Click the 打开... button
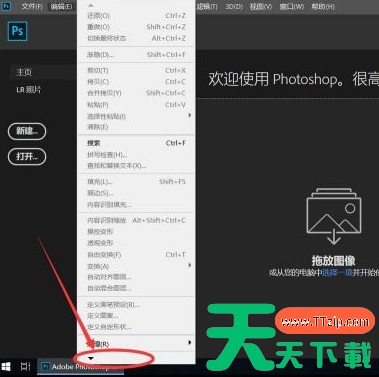The height and width of the screenshot is (377, 379). click(x=27, y=156)
